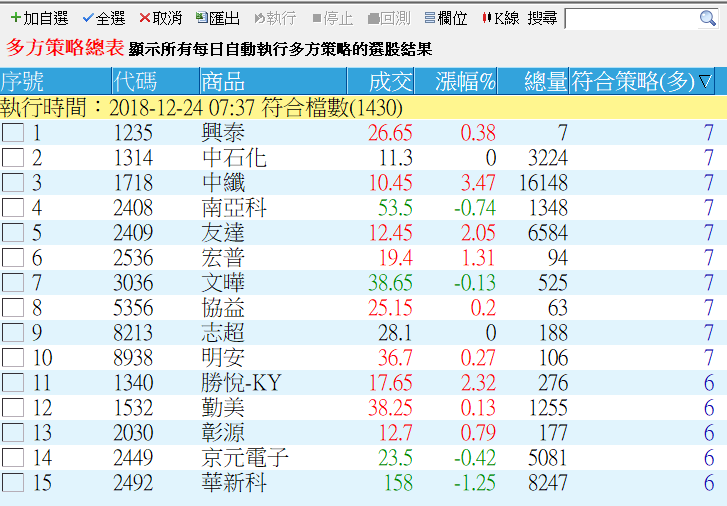
Task: Click 全選 to select all rows
Action: pos(104,18)
